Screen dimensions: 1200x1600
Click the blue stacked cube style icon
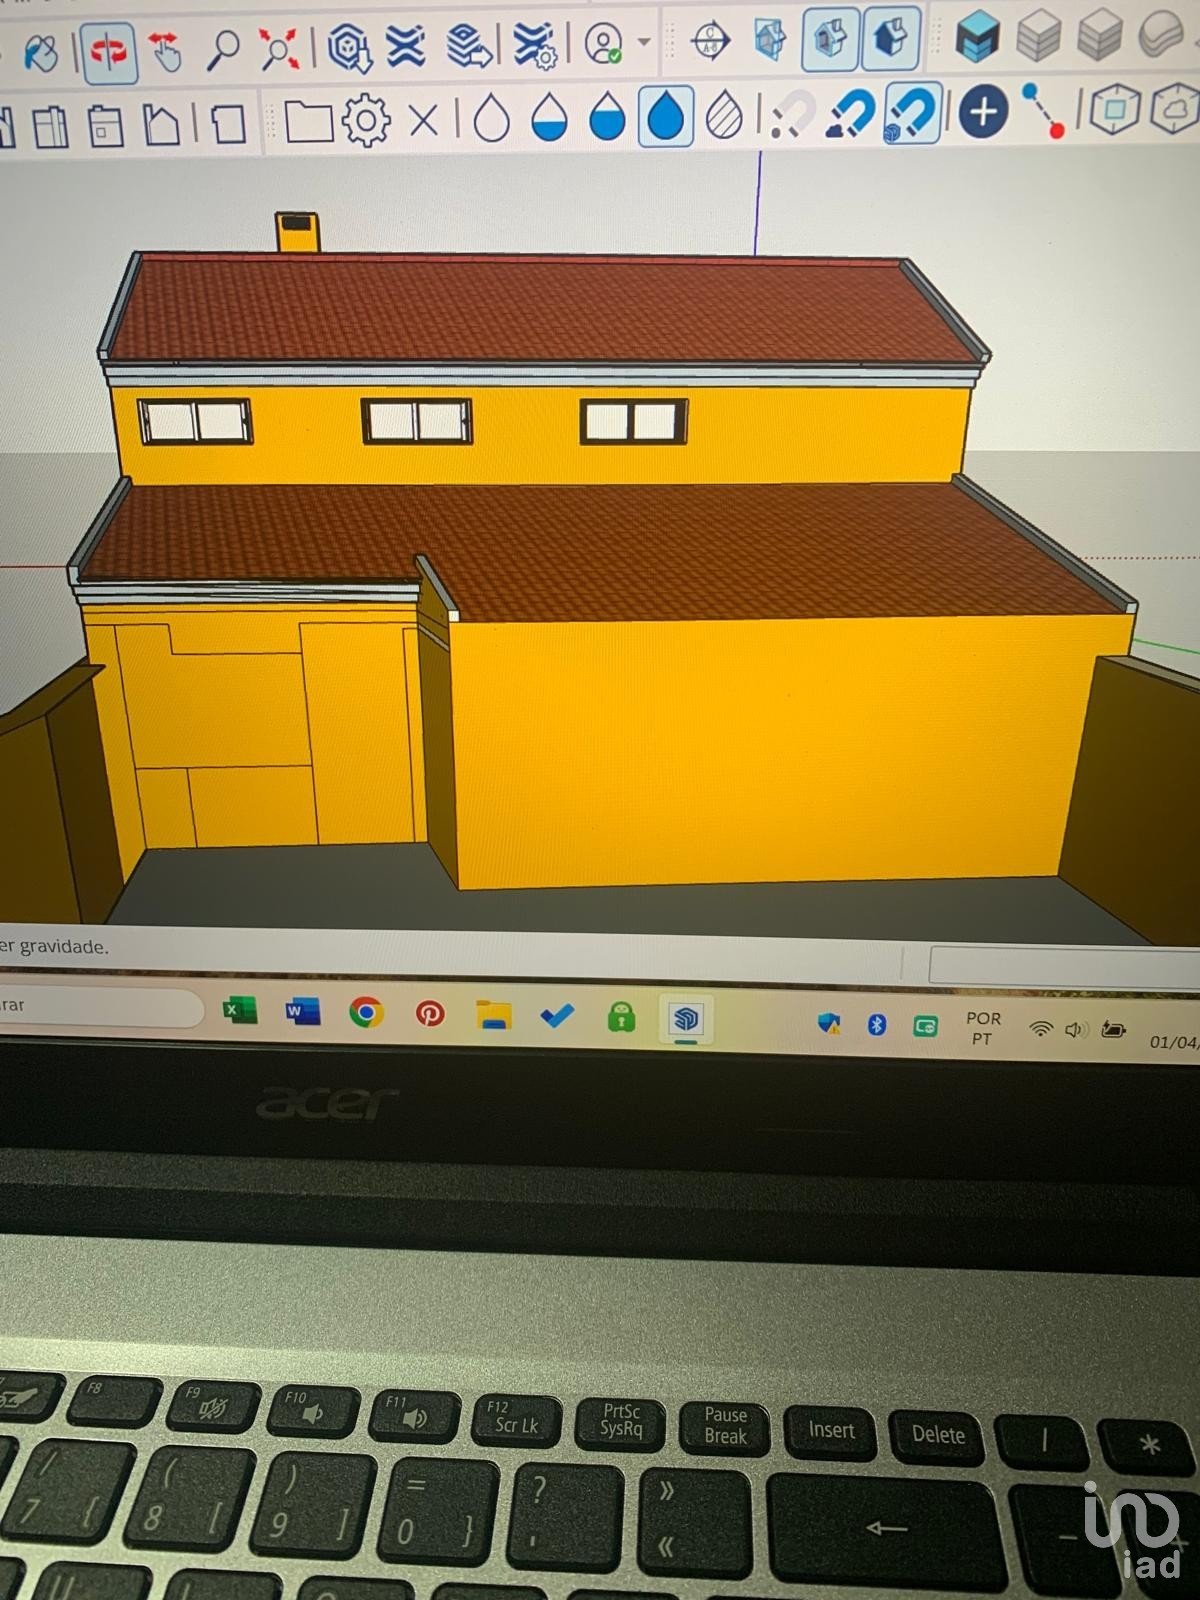click(976, 37)
